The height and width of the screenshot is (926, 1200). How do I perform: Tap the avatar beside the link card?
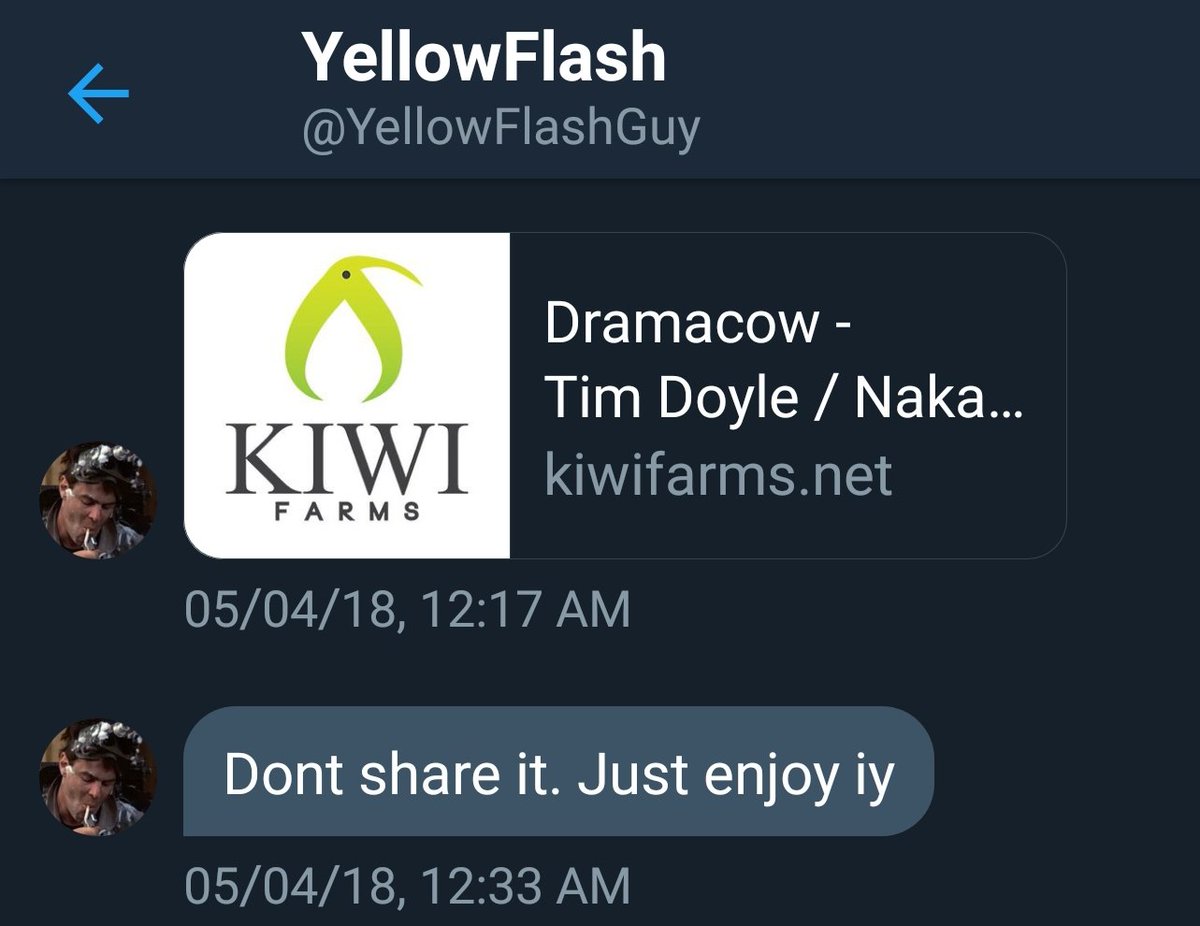[98, 500]
